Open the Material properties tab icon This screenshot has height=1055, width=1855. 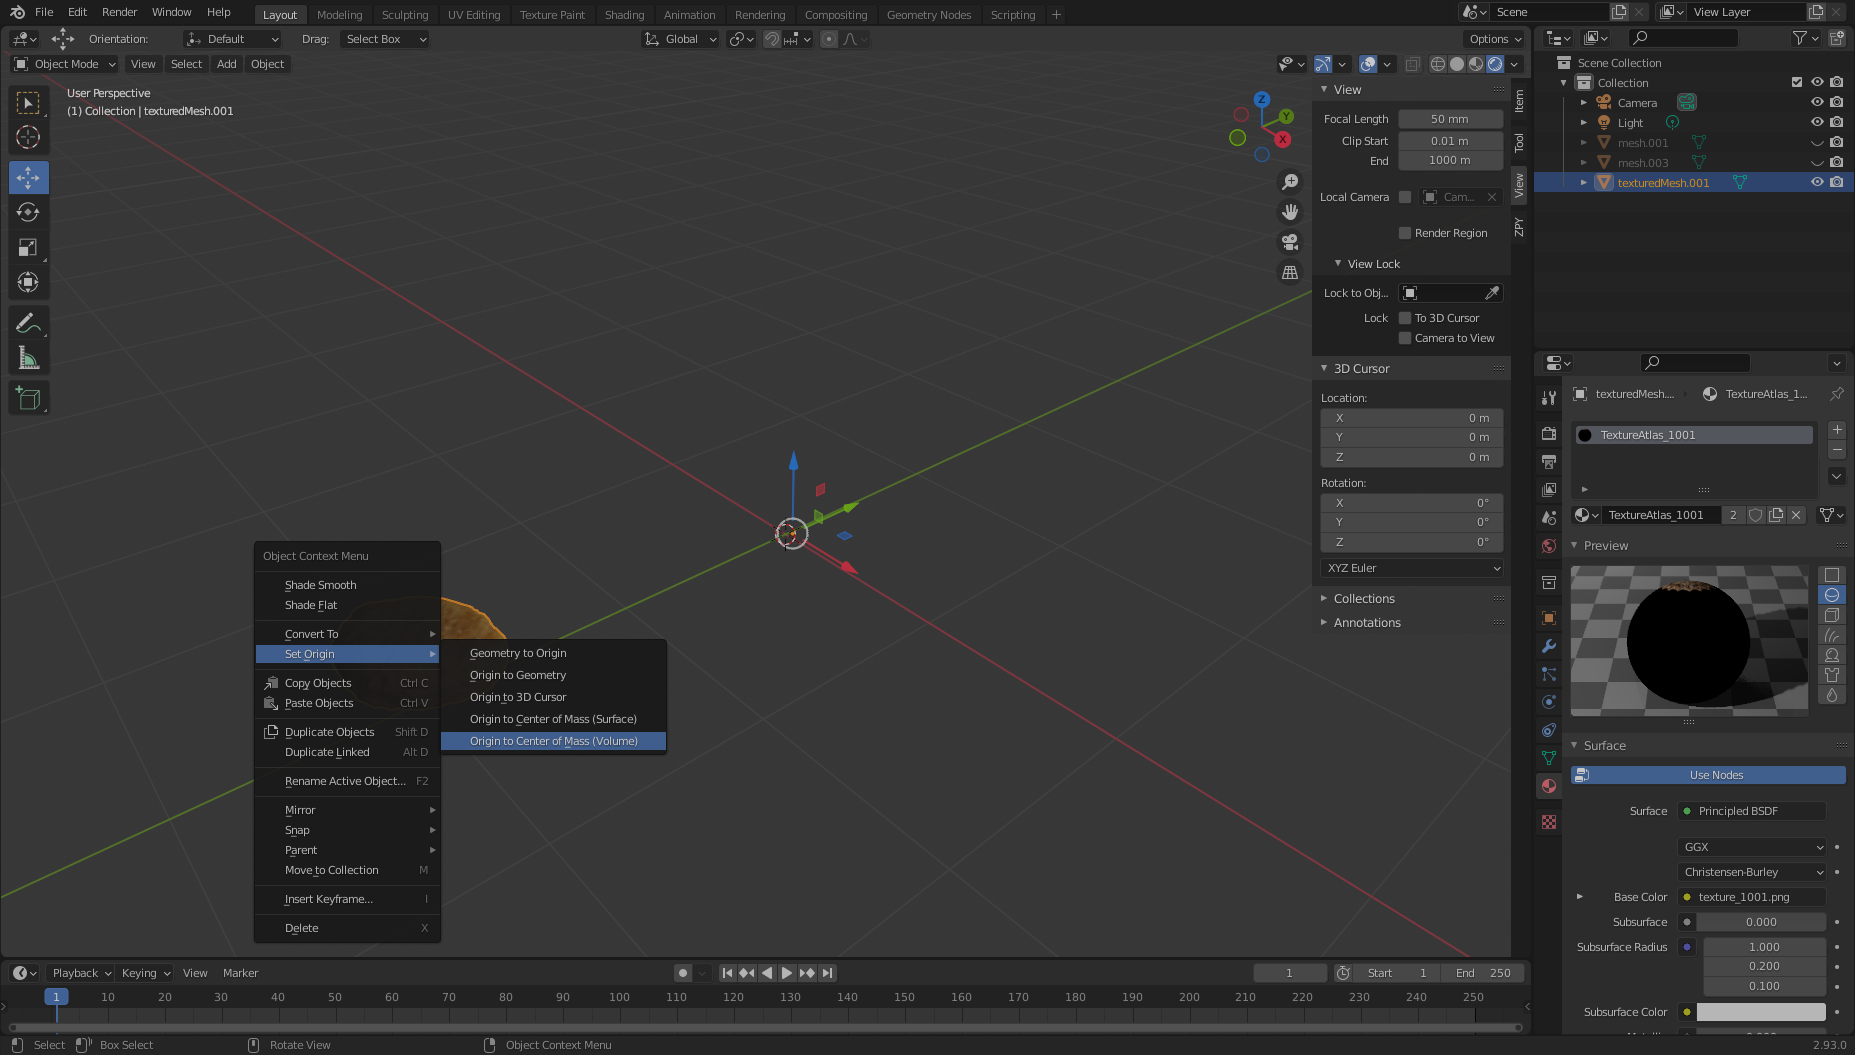1549,786
